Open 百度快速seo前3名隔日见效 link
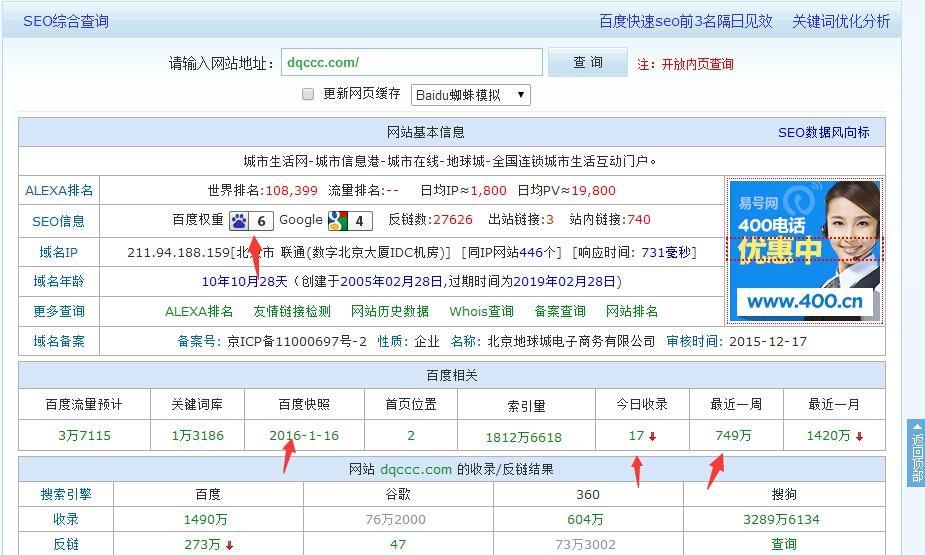This screenshot has height=555, width=925. point(685,21)
